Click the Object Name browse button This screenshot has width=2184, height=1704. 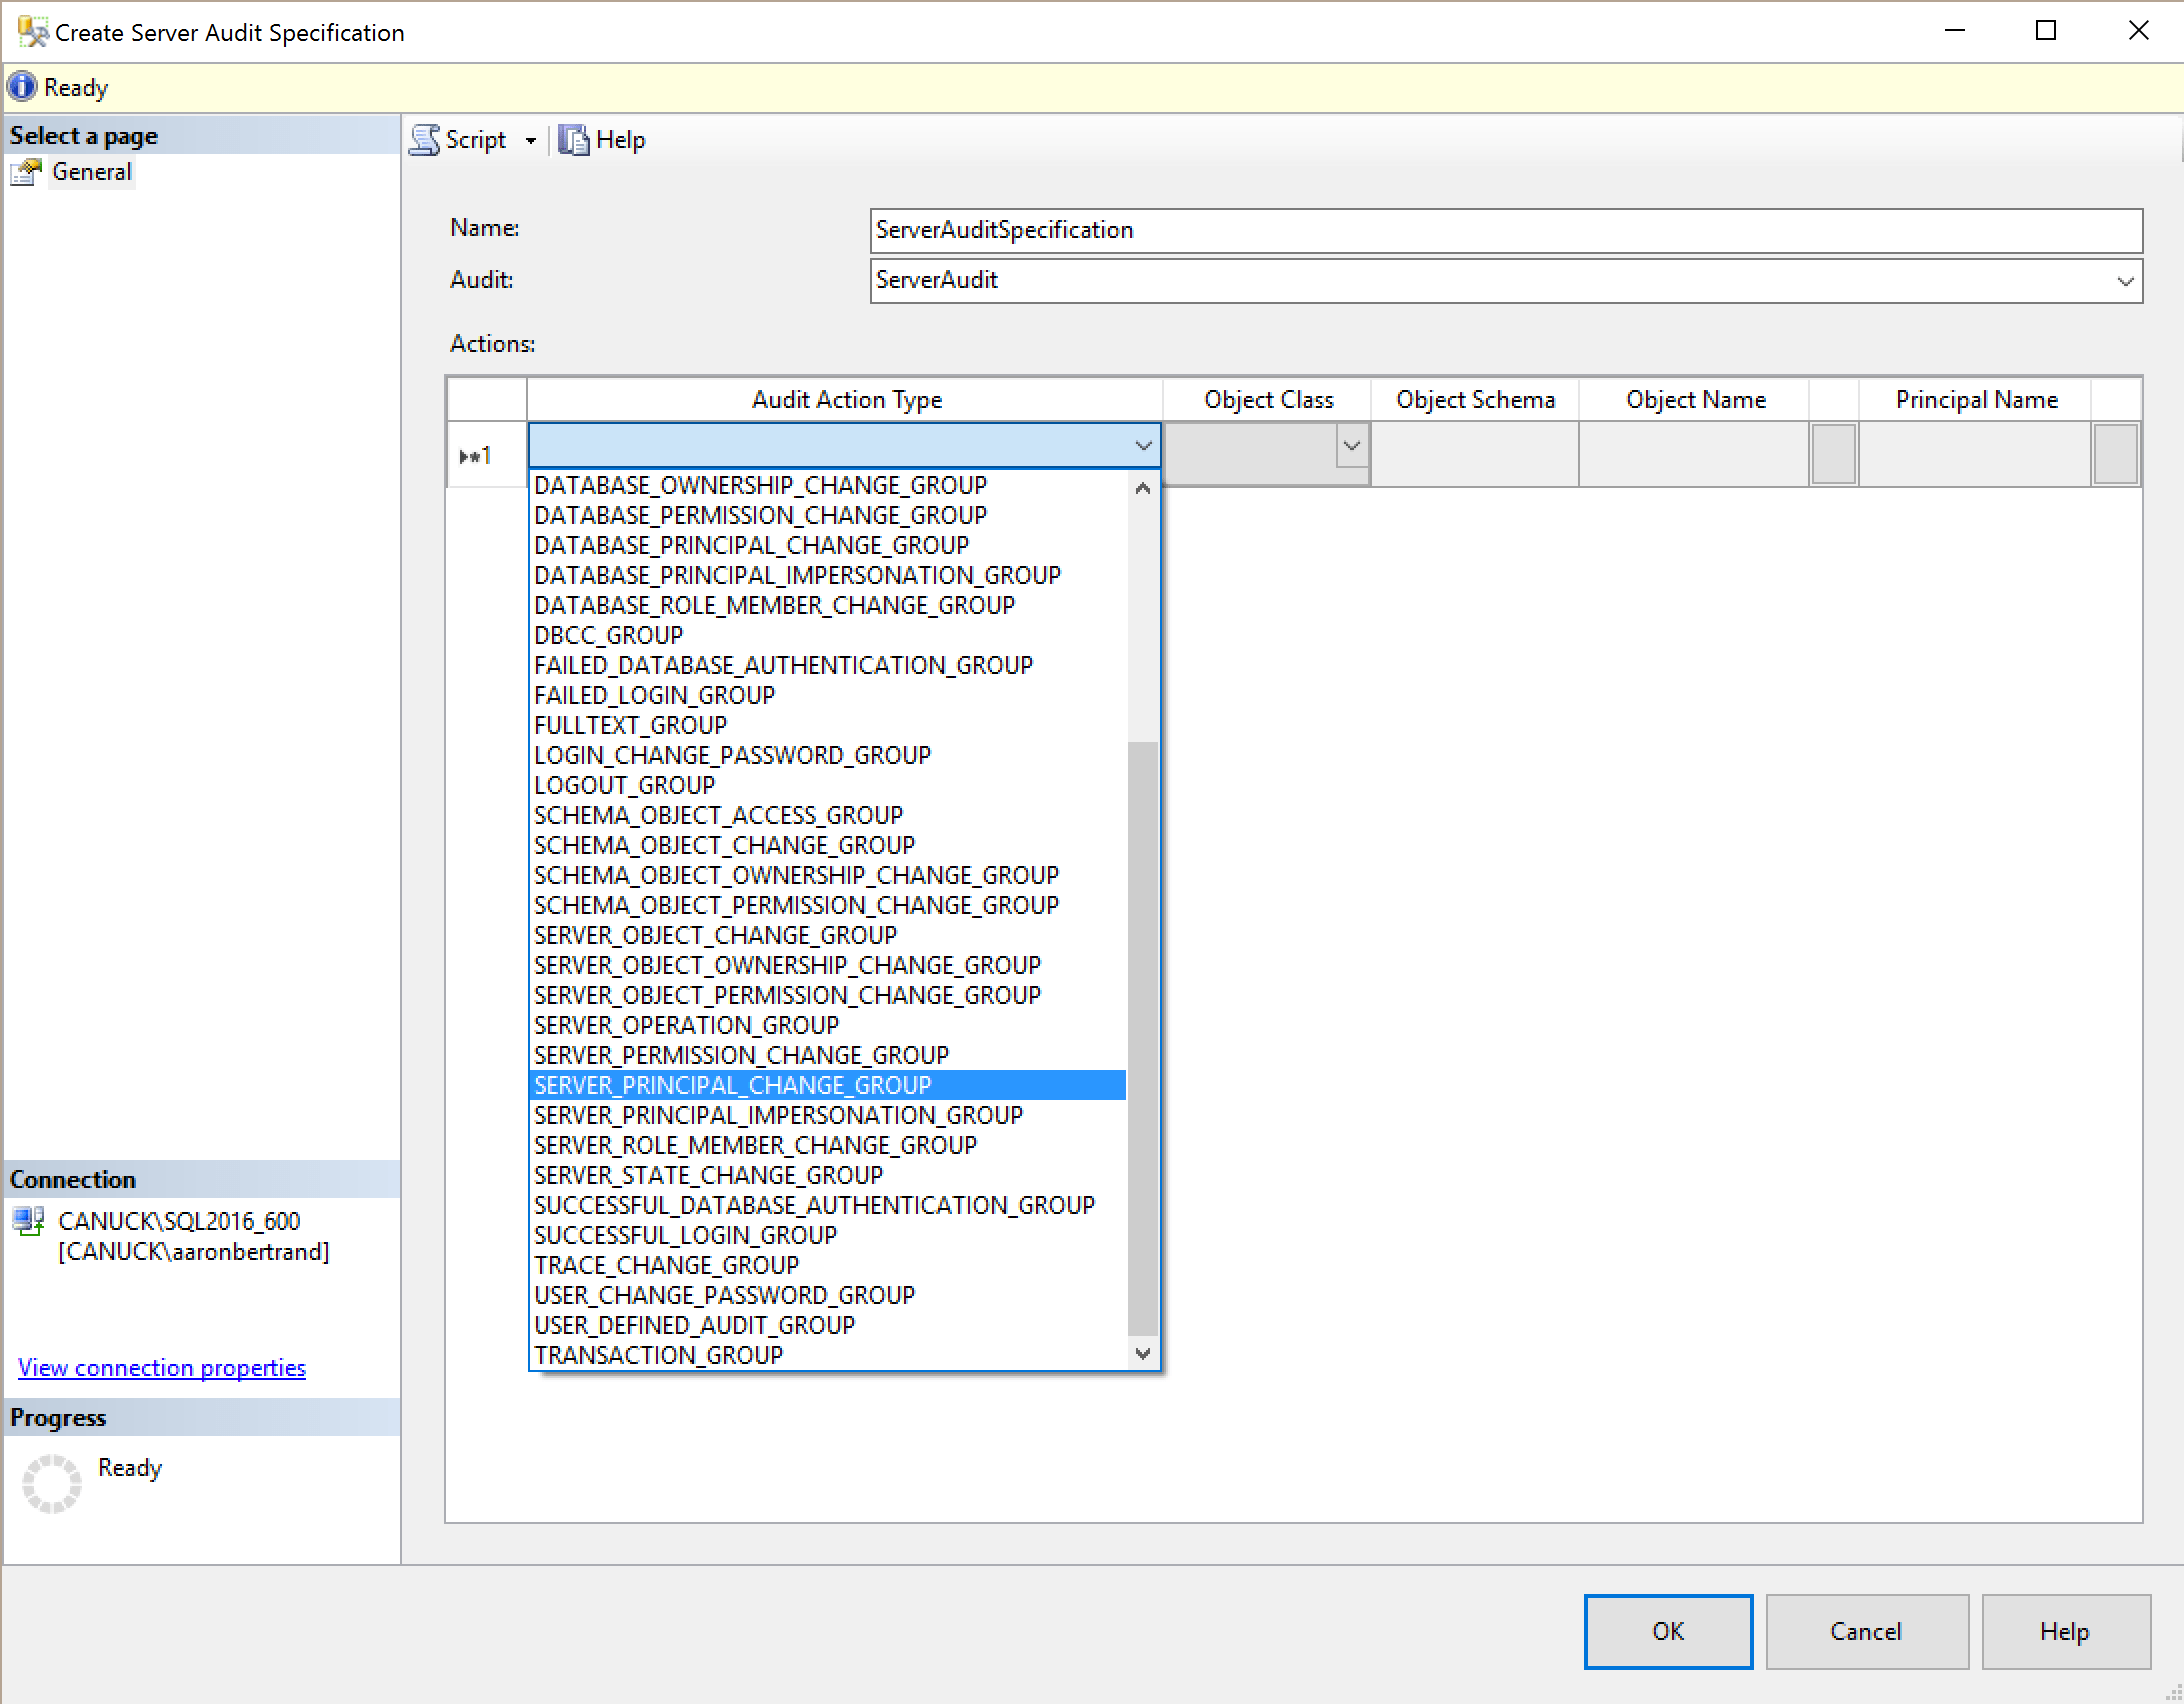tap(1833, 454)
